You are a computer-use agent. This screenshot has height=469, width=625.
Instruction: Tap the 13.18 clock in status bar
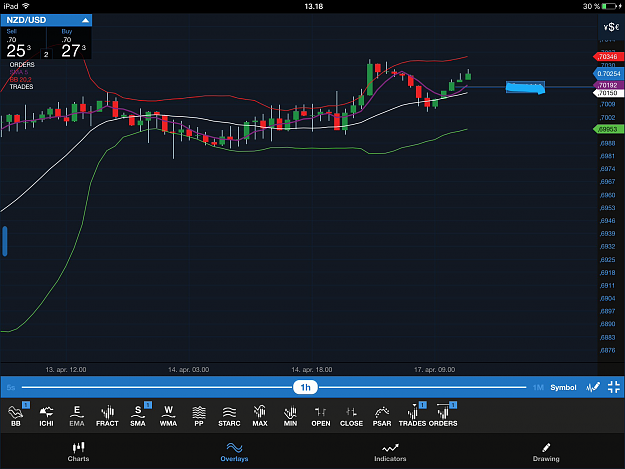(x=314, y=6)
